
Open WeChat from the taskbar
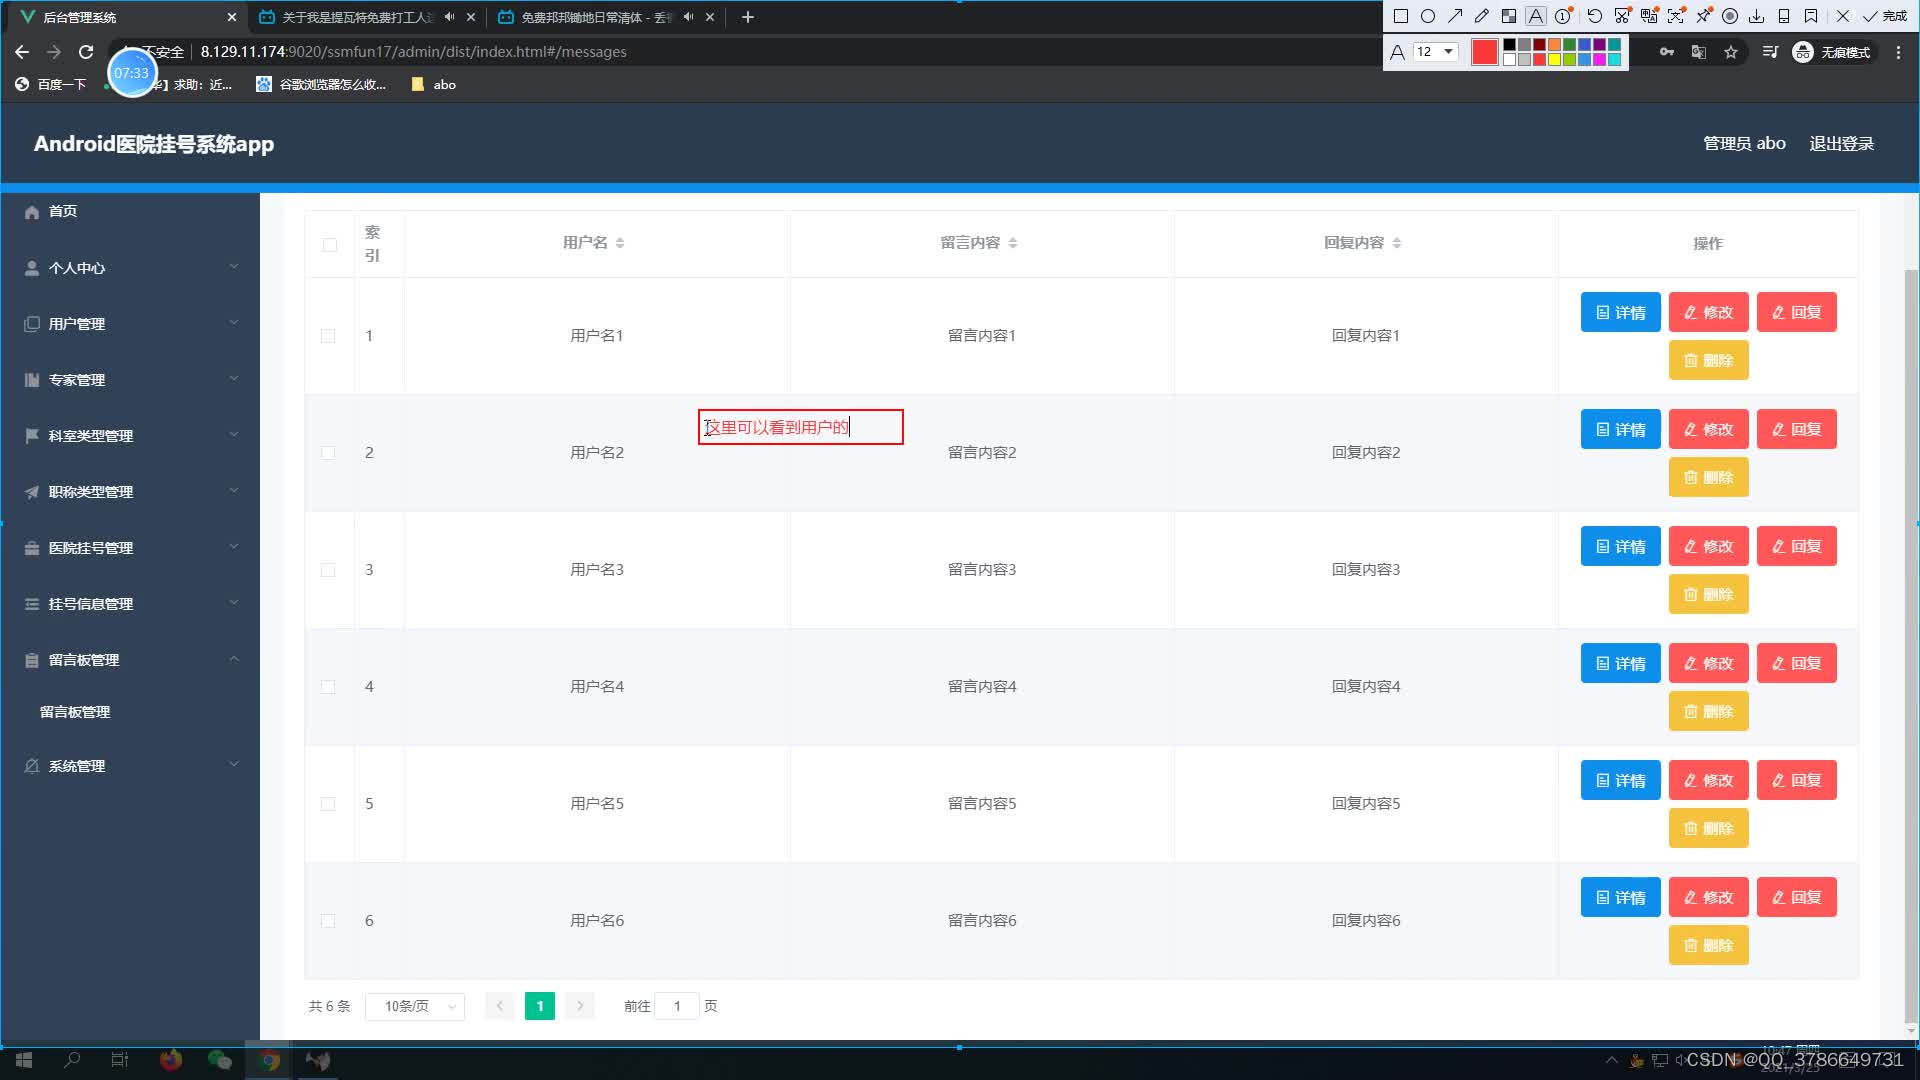pyautogui.click(x=219, y=1060)
